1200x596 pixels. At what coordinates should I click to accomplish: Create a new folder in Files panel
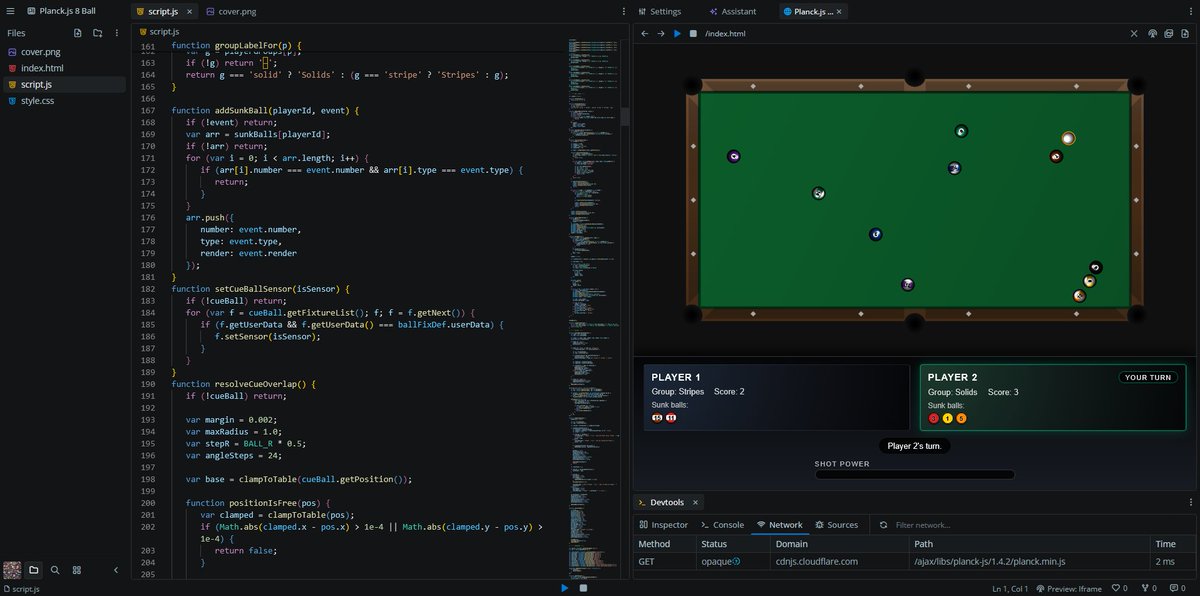coord(97,33)
